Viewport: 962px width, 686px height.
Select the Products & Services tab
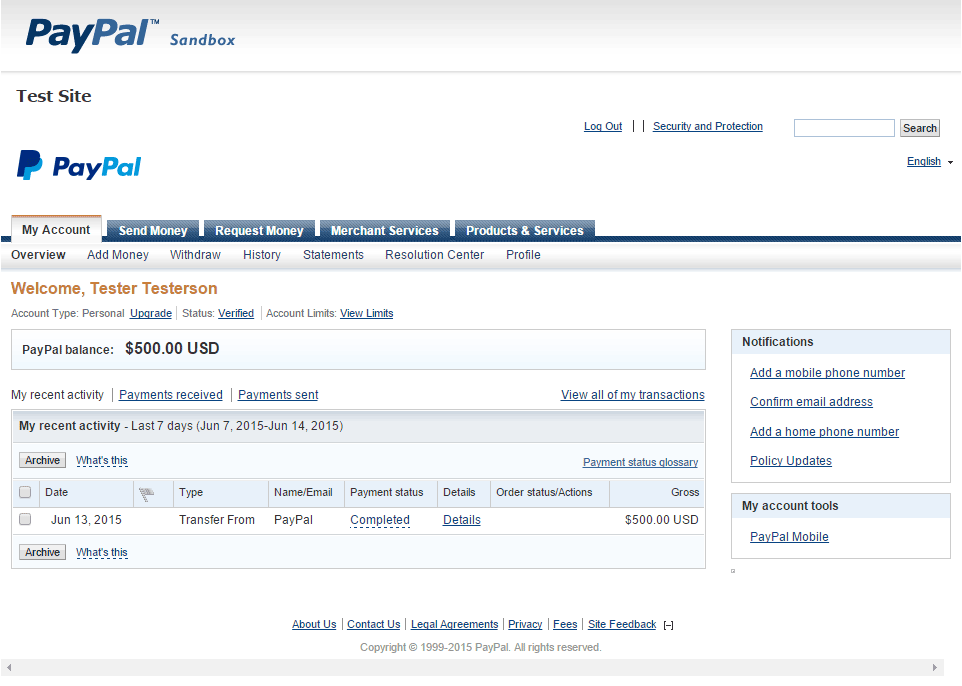(x=525, y=231)
